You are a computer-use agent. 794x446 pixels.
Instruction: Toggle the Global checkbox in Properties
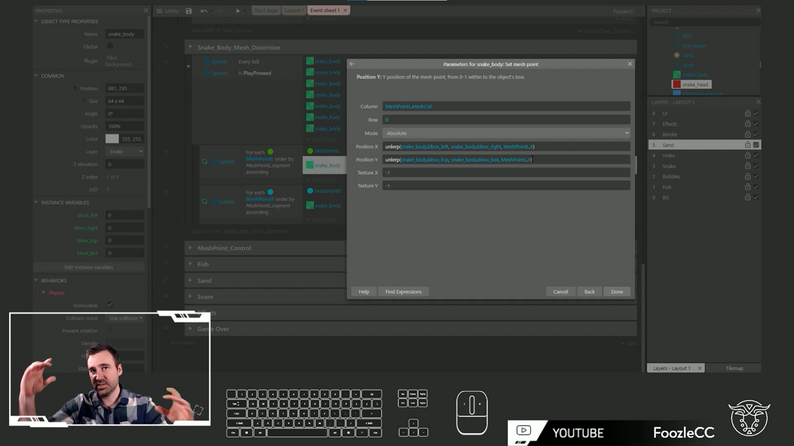pos(110,46)
